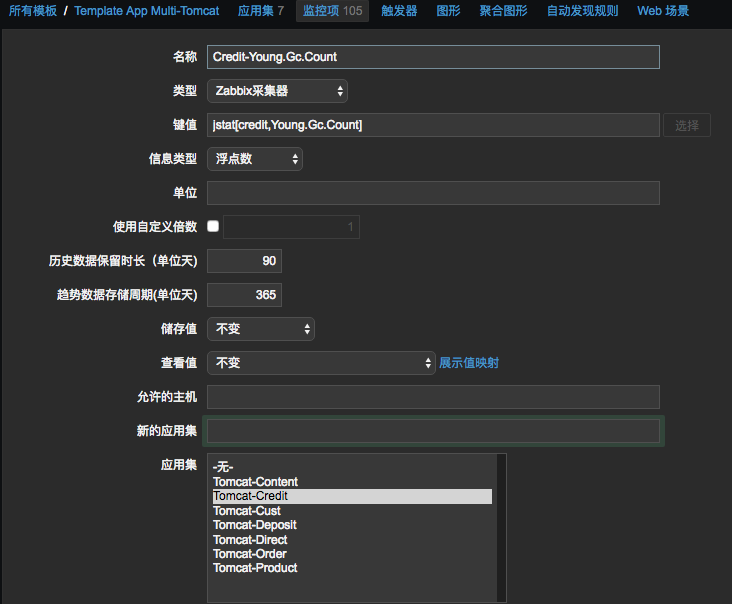
Task: Open the 储存值 dropdown showing 不变
Action: tap(261, 329)
